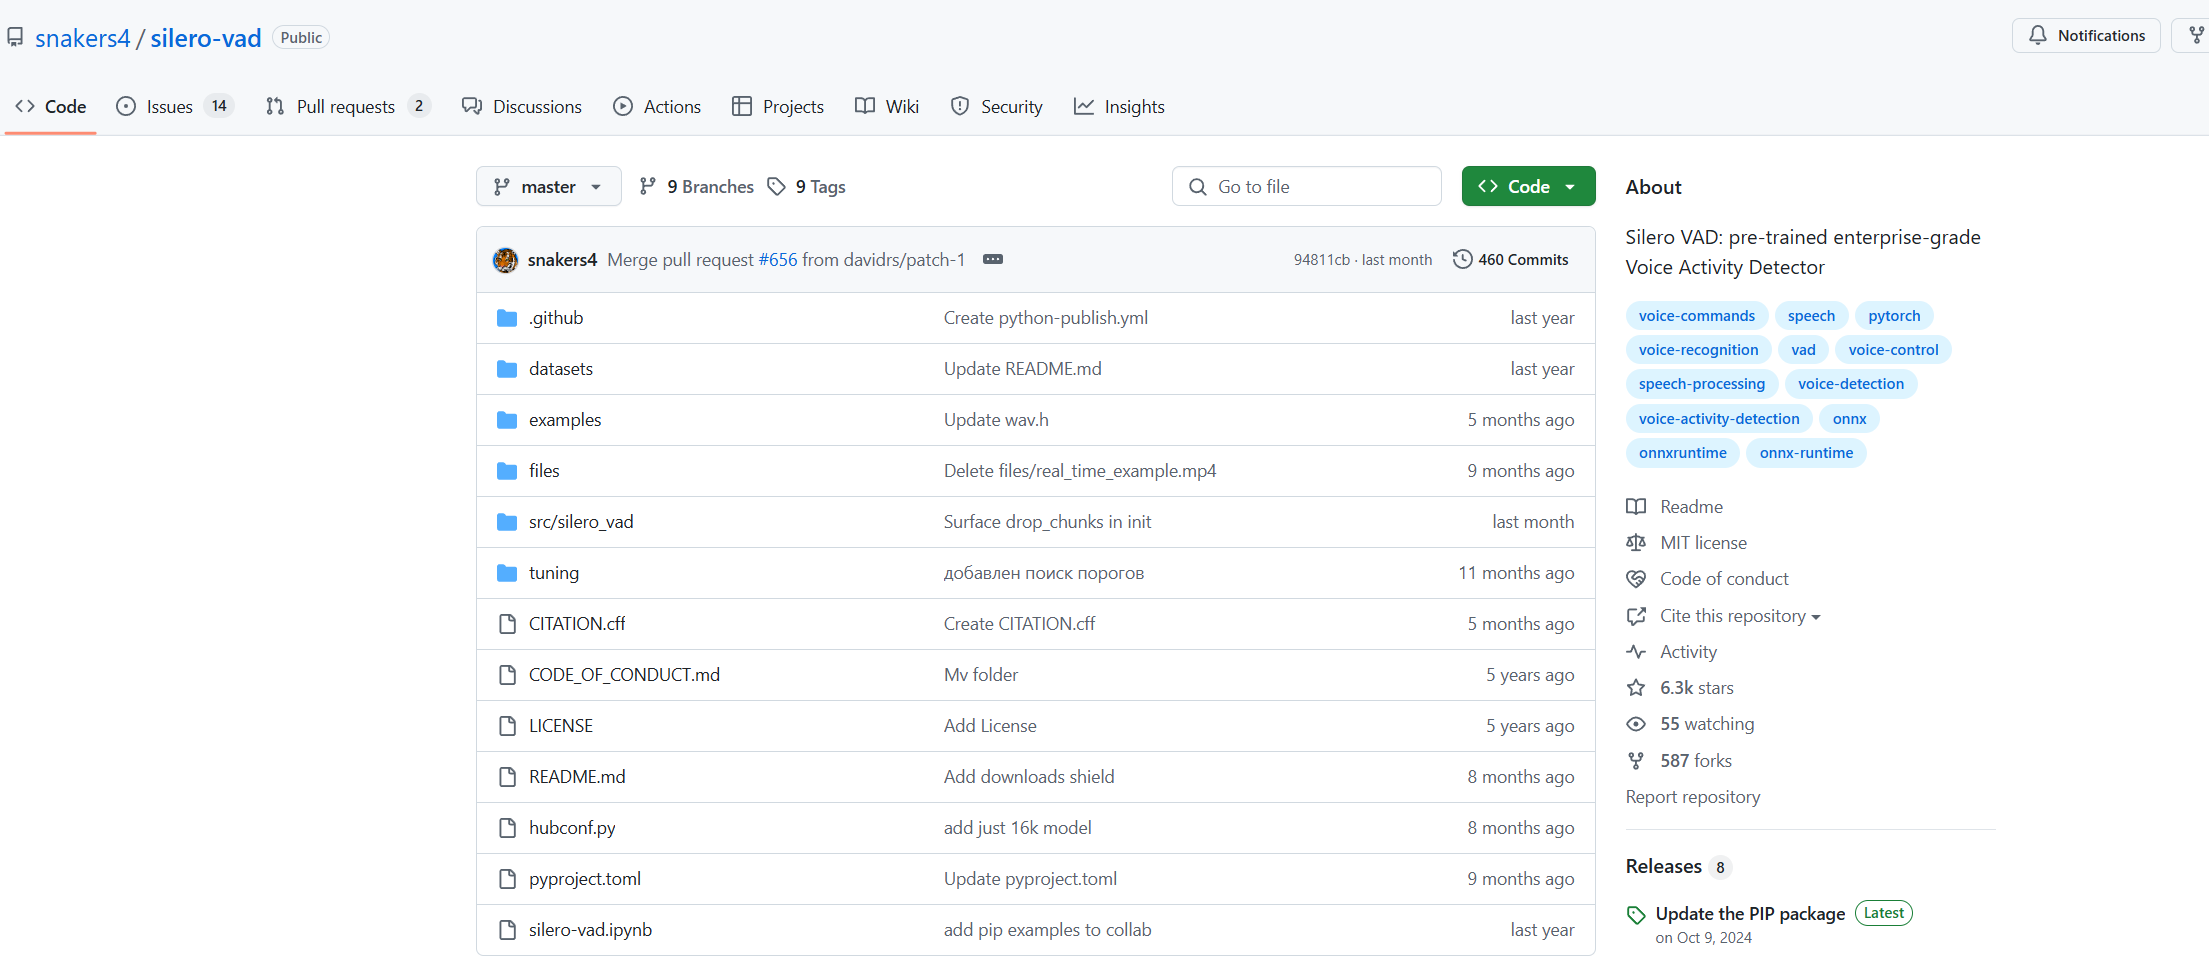This screenshot has height=969, width=2209.
Task: Switch to the Code tab
Action: (x=51, y=106)
